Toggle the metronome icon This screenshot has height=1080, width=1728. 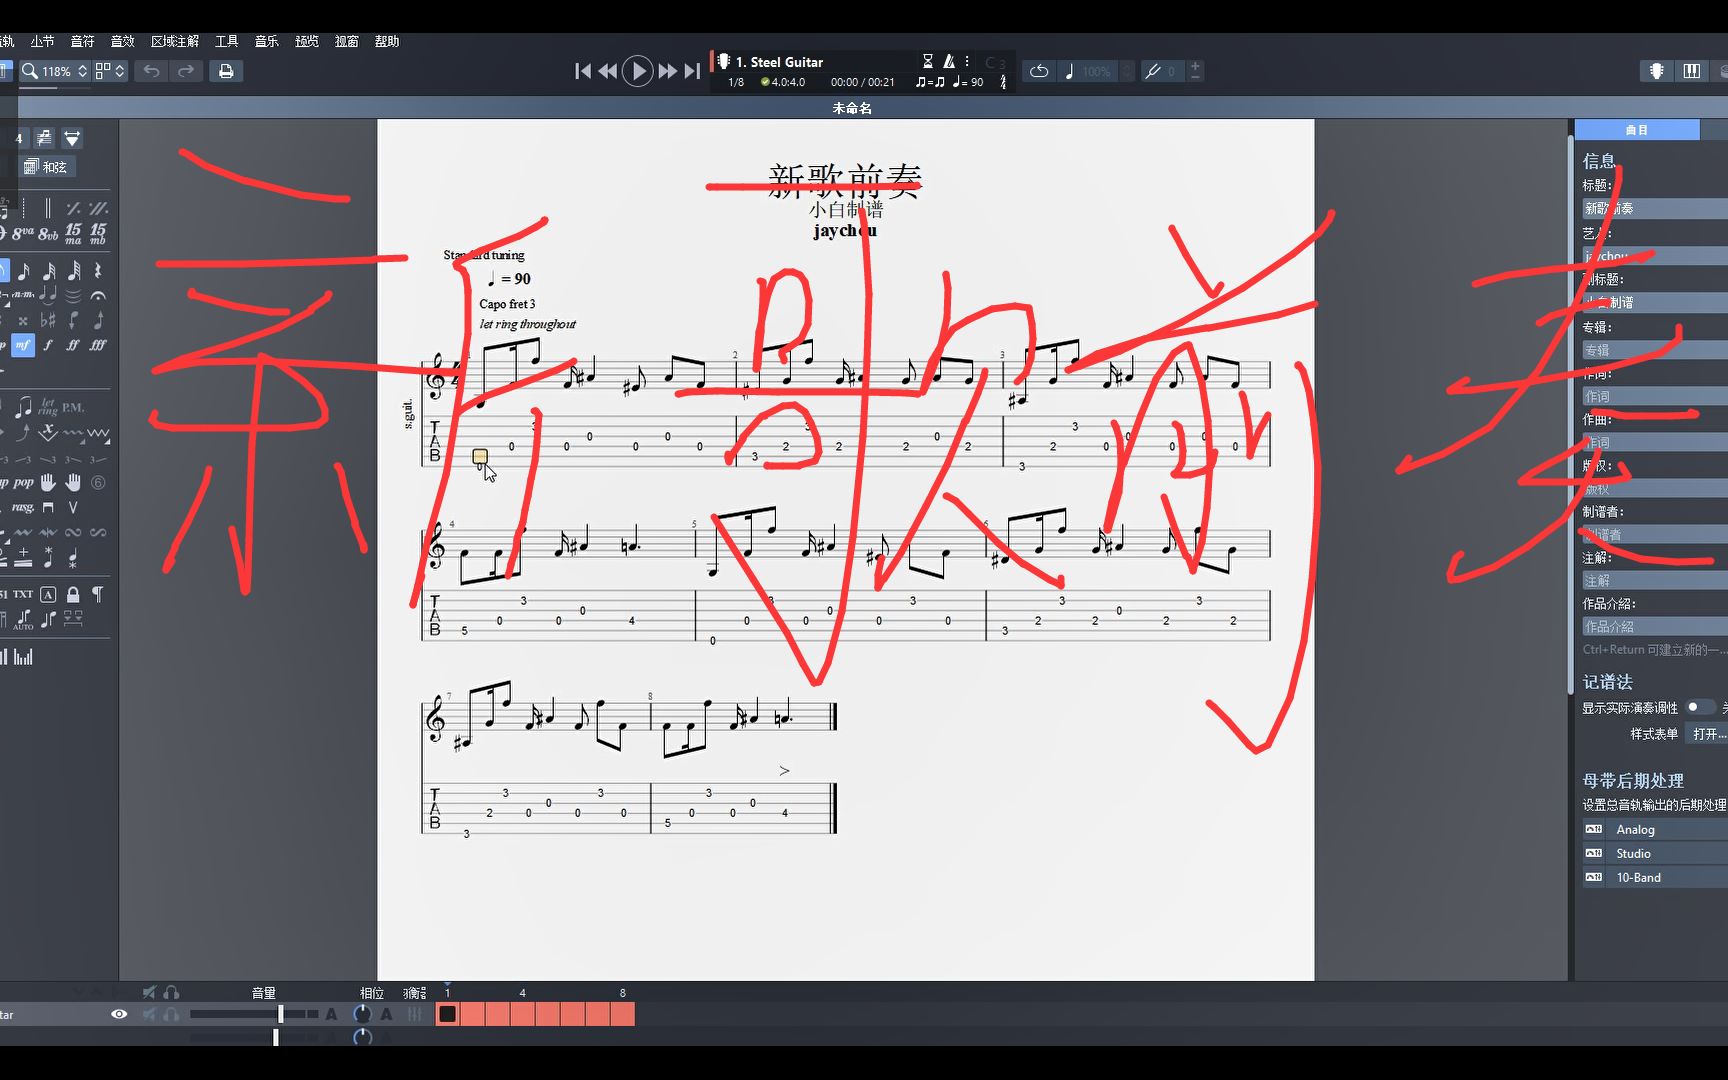click(x=949, y=61)
